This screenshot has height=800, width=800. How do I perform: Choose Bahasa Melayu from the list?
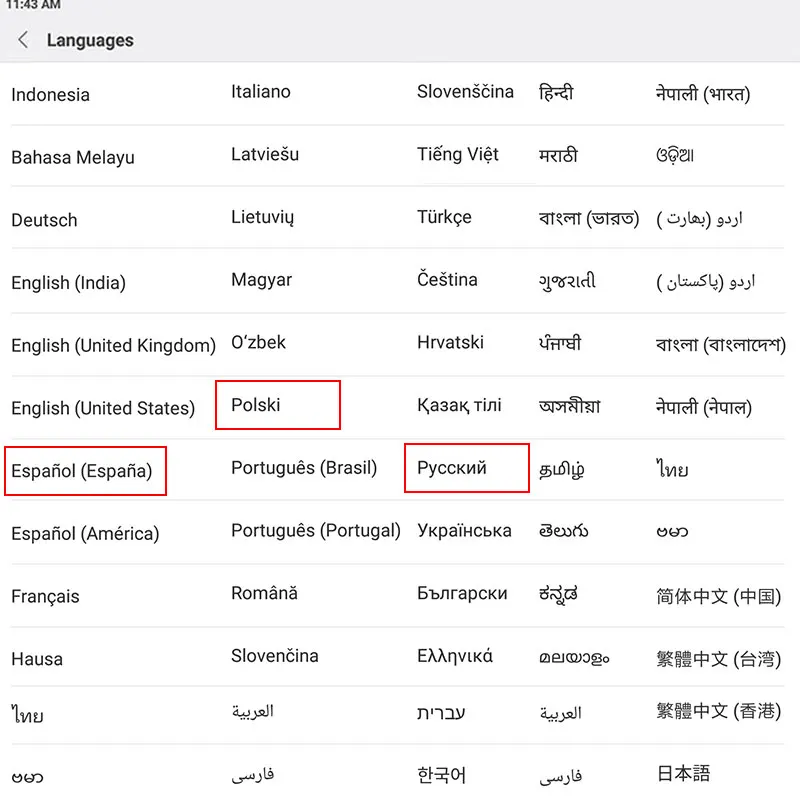73,158
